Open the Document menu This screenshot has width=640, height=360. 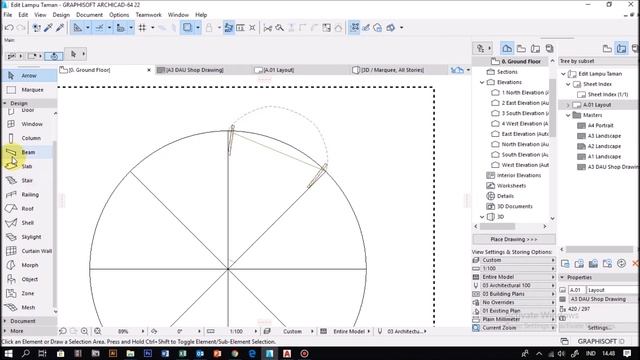click(x=89, y=15)
